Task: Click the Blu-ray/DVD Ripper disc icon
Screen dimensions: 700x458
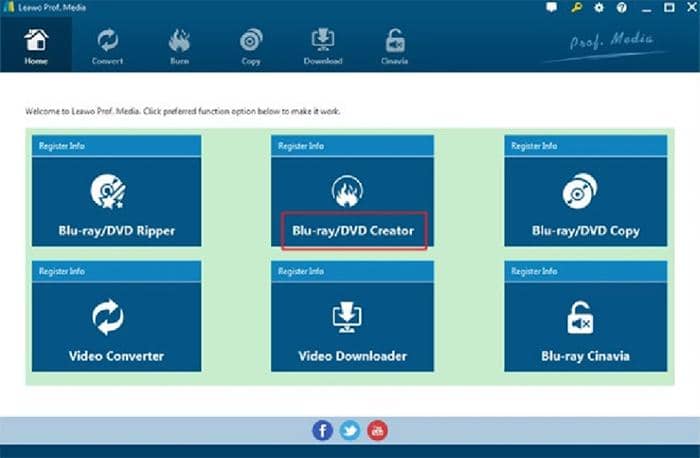Action: (108, 191)
